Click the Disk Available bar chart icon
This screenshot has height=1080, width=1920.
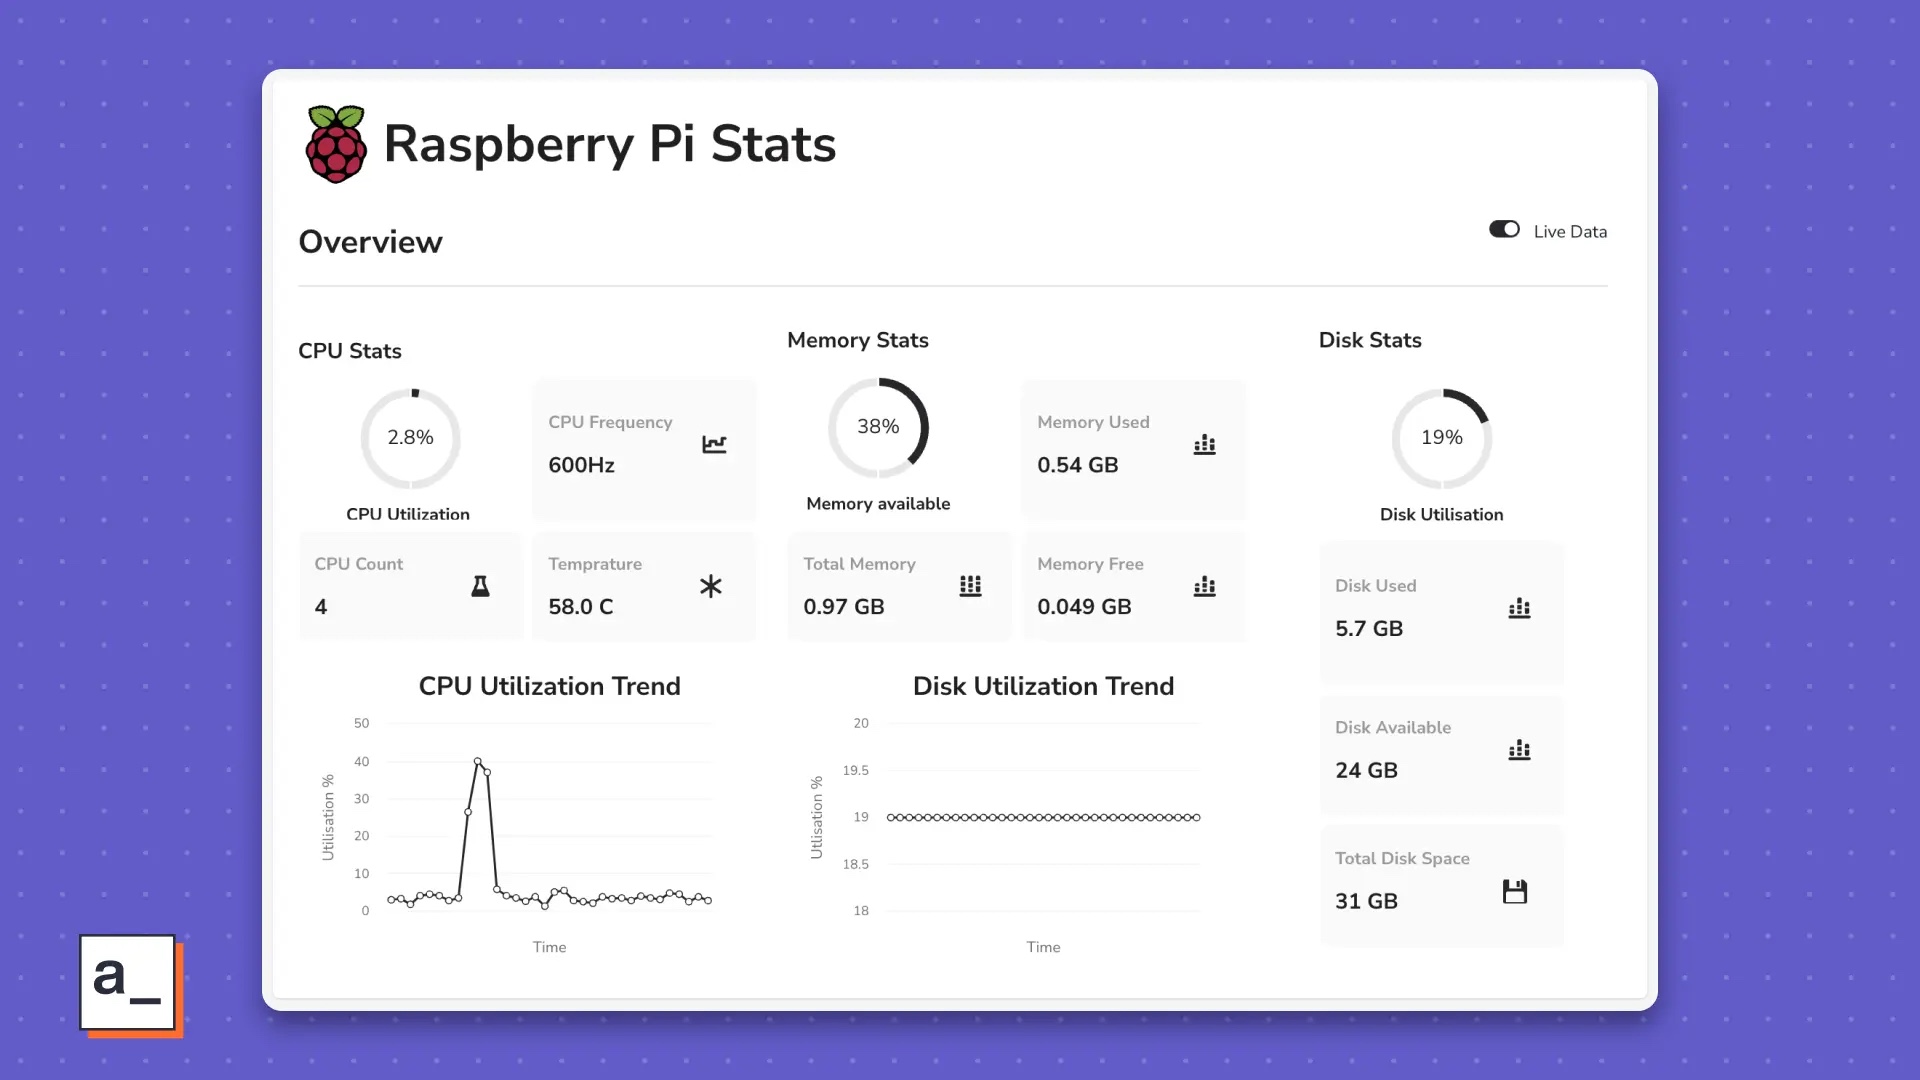[1519, 749]
